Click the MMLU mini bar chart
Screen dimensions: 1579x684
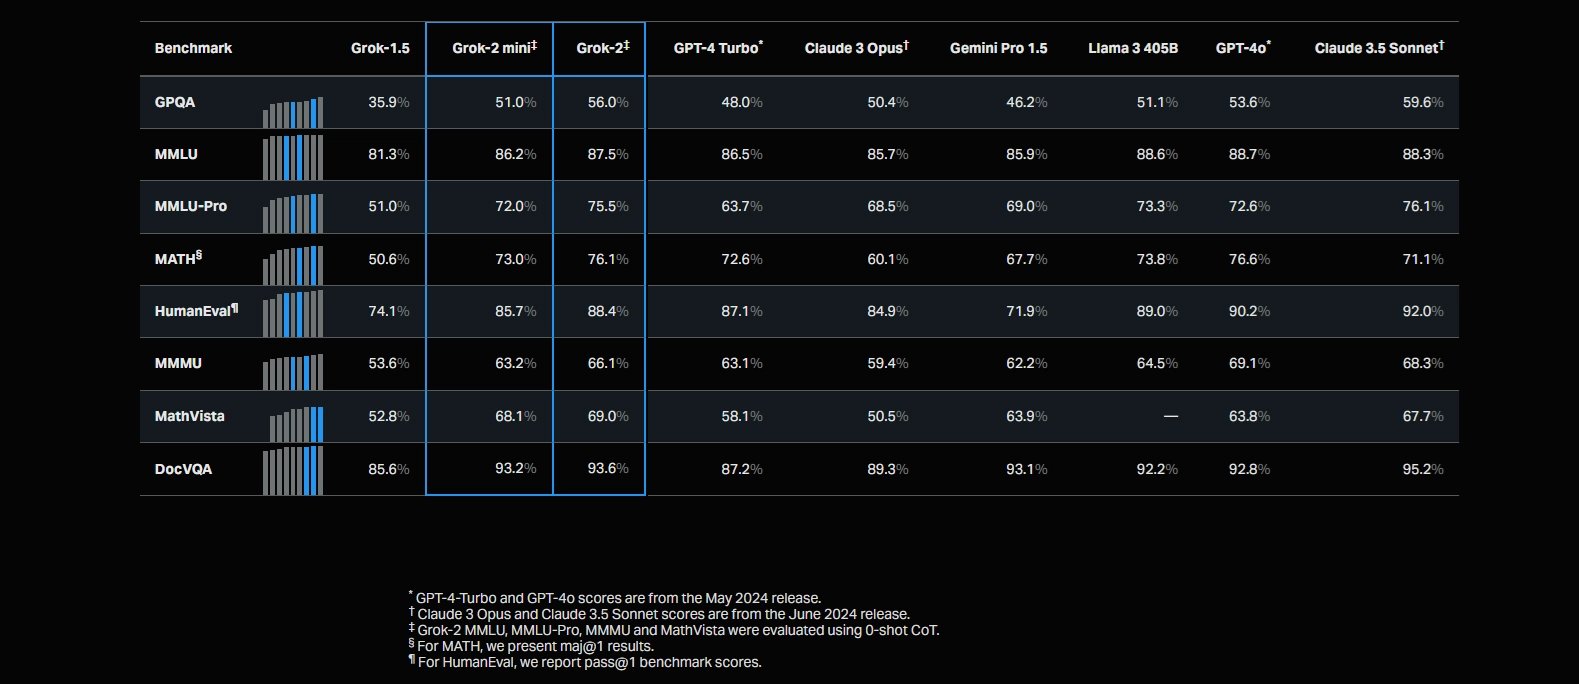(293, 158)
